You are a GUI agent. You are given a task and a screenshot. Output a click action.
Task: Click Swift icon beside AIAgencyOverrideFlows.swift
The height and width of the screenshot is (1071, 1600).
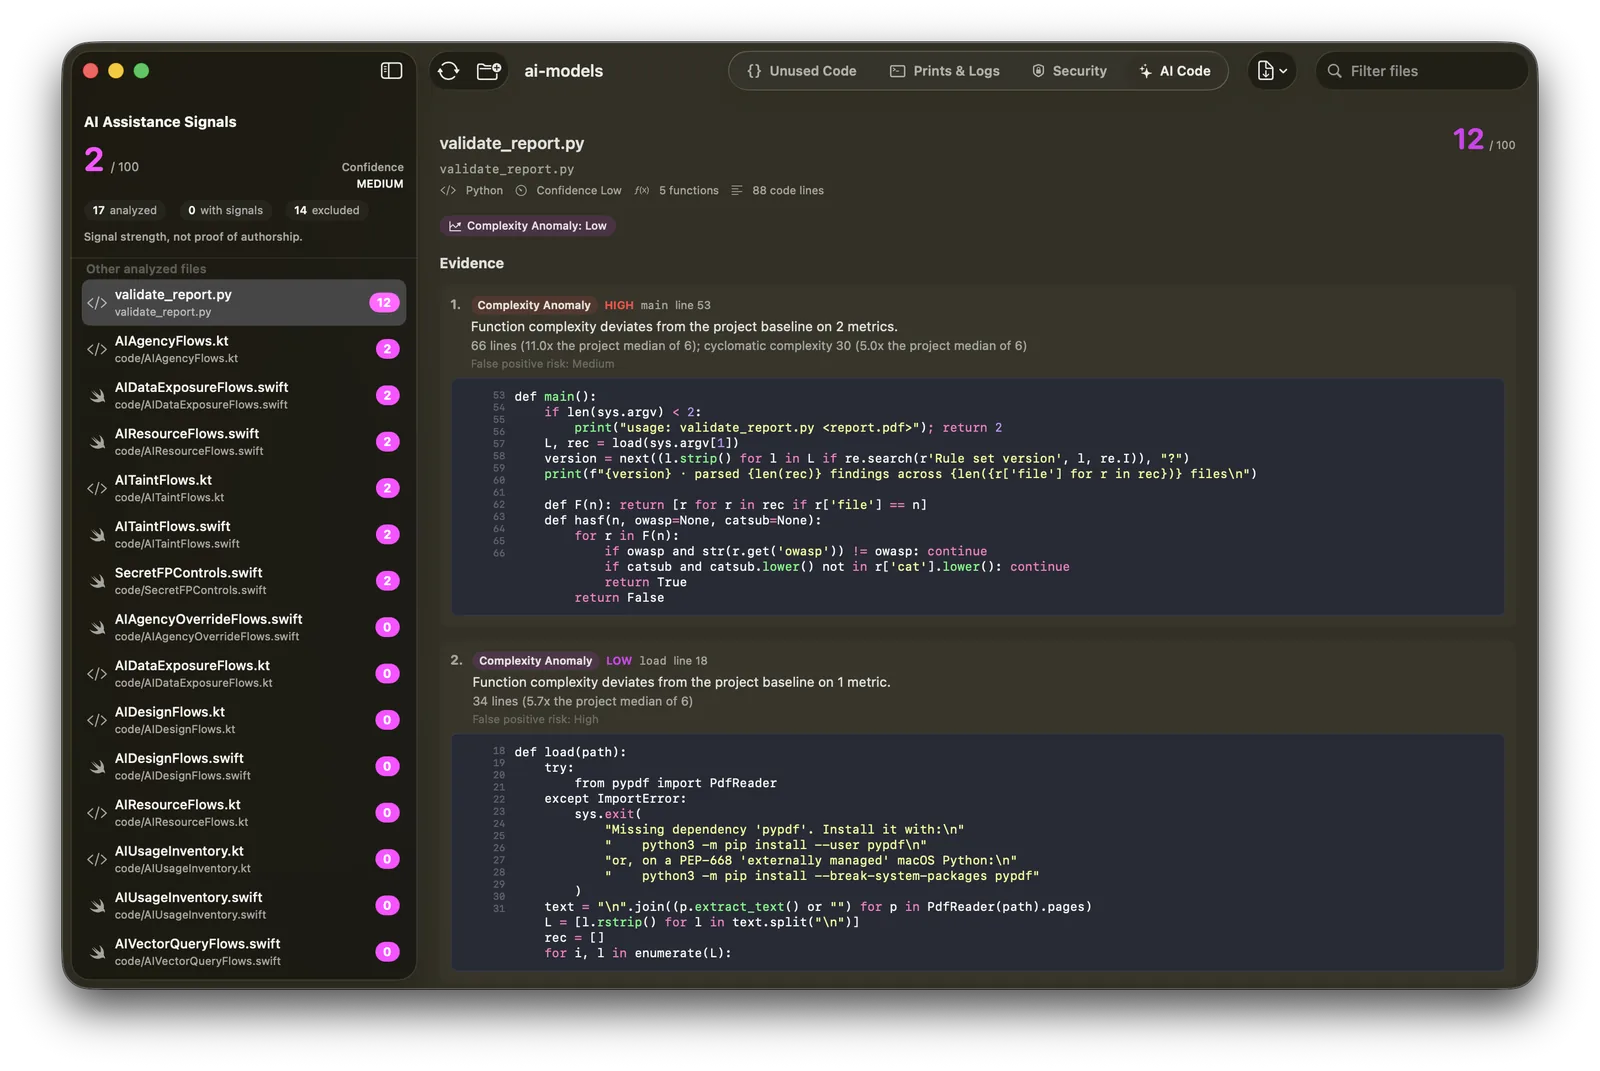pos(97,628)
